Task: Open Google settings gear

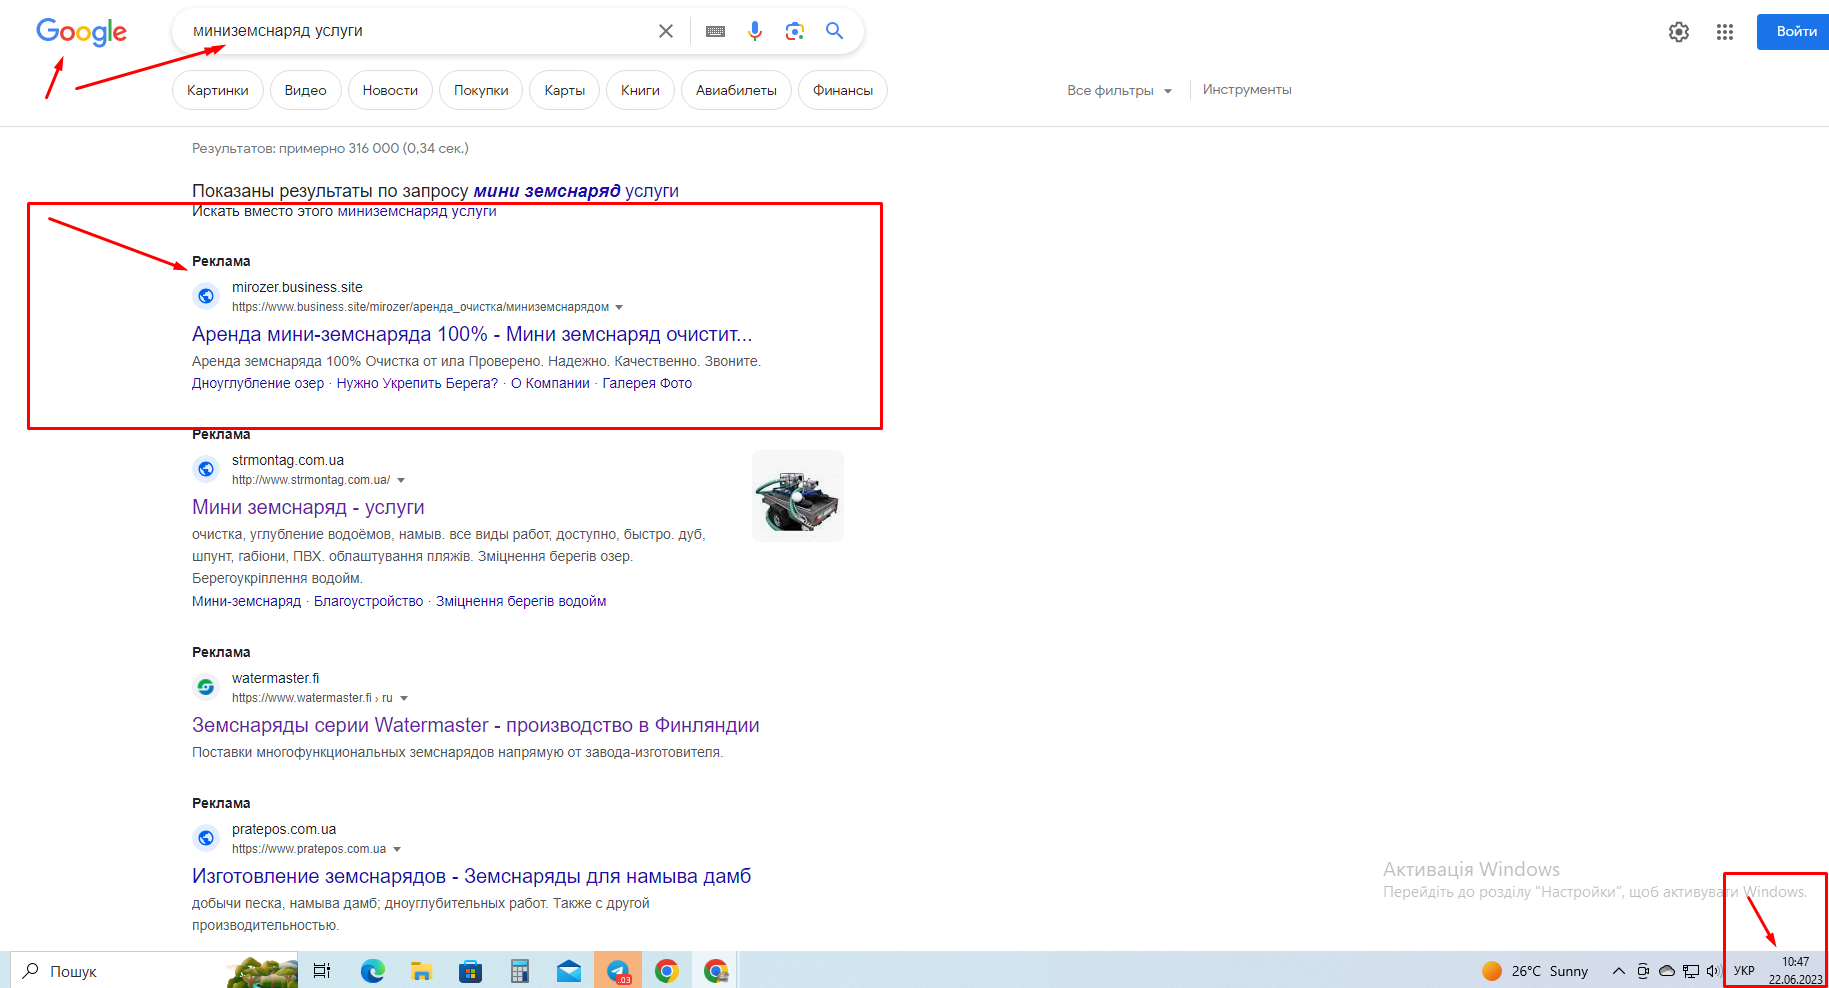Action: pos(1679,32)
